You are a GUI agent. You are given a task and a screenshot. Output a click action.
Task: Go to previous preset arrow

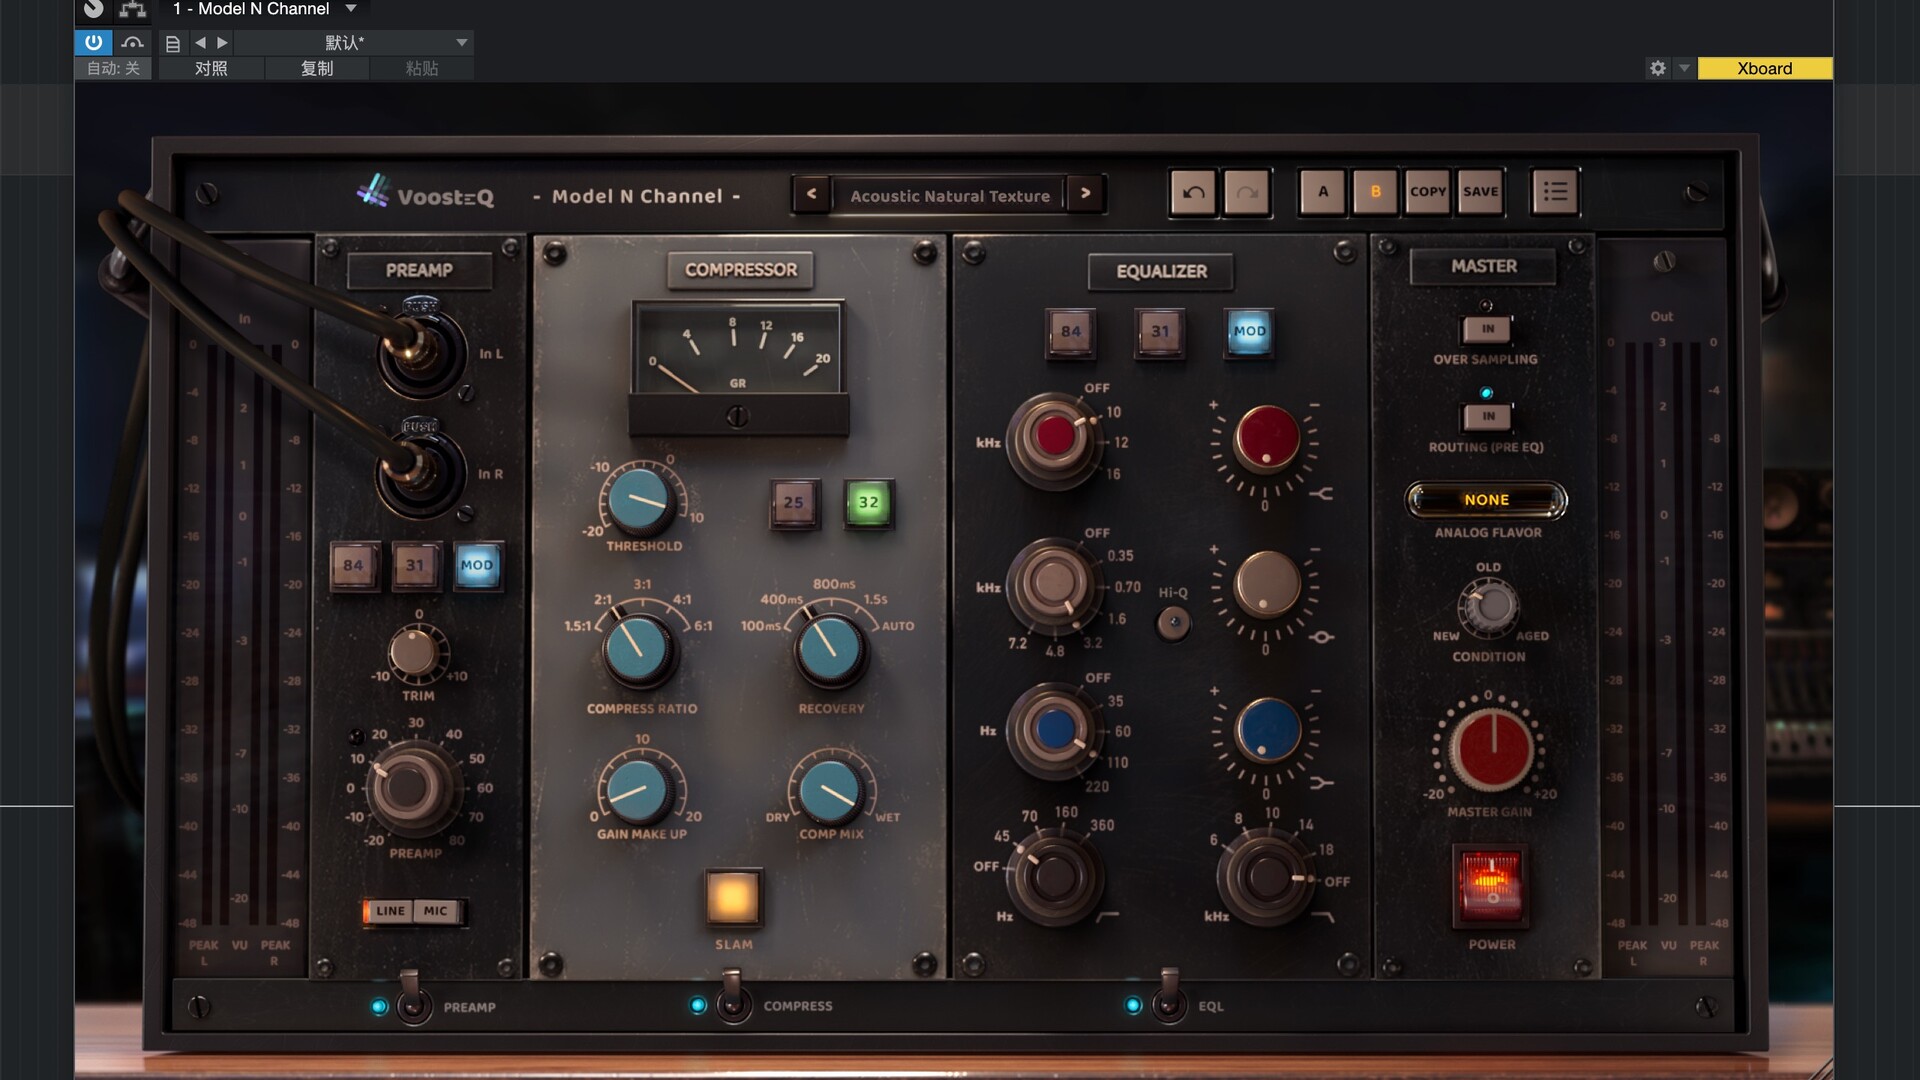coord(811,194)
